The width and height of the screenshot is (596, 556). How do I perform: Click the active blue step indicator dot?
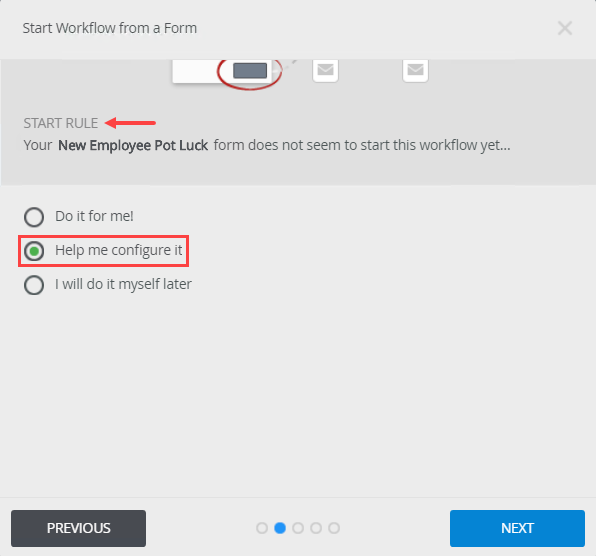click(x=280, y=528)
